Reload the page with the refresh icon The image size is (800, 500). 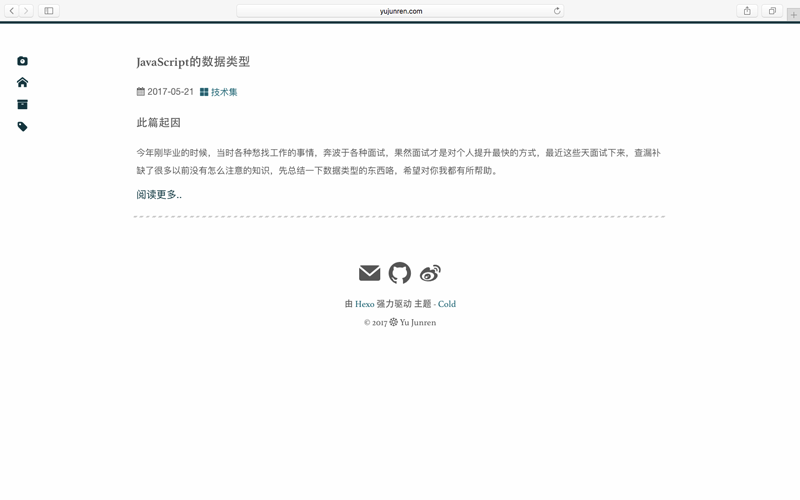pyautogui.click(x=557, y=11)
